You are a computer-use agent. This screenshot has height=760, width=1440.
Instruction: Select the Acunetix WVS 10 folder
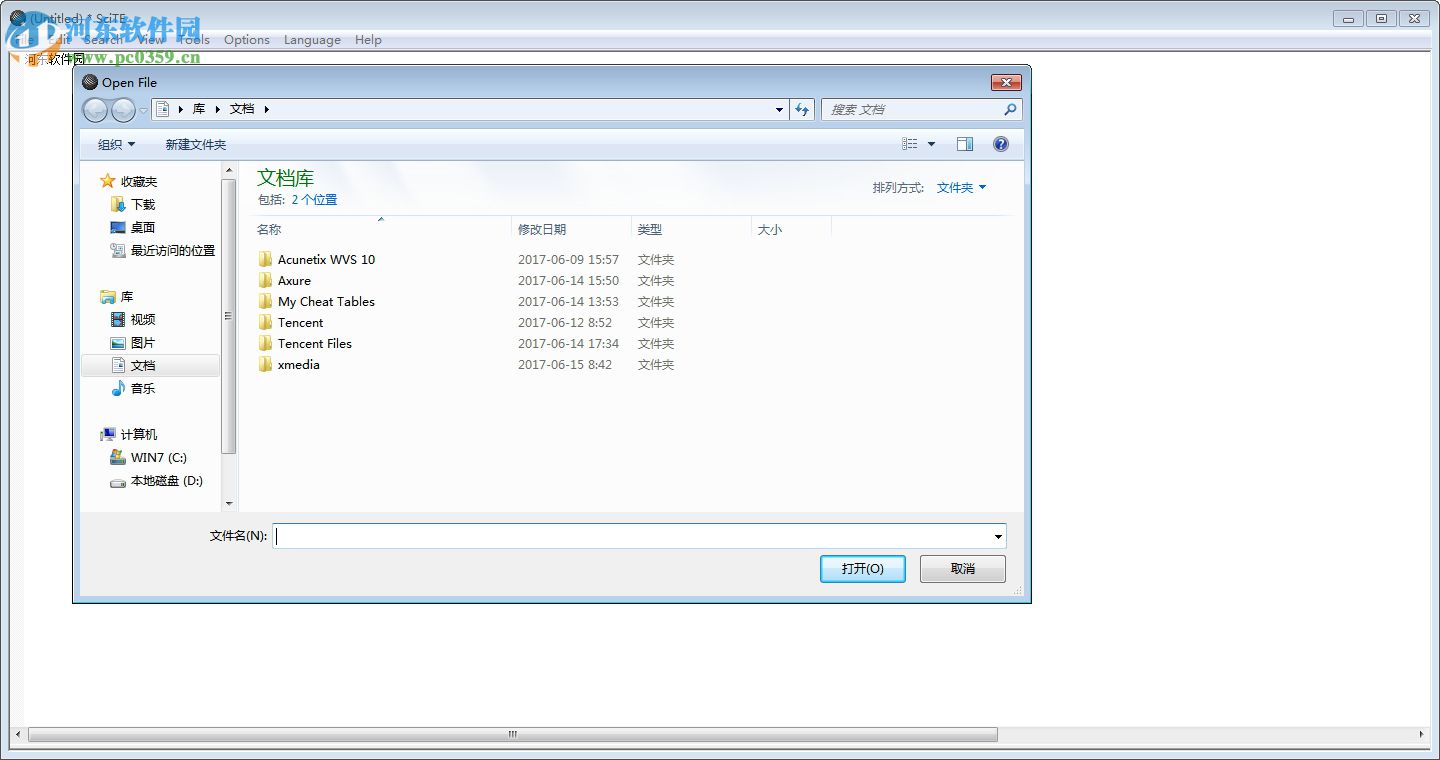coord(316,259)
